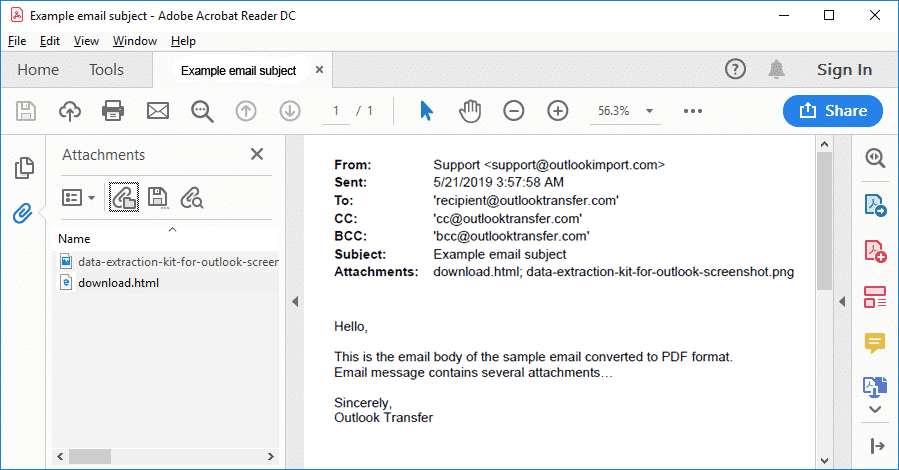This screenshot has width=899, height=470.
Task: Open the search tool in right pane
Action: coord(875,158)
